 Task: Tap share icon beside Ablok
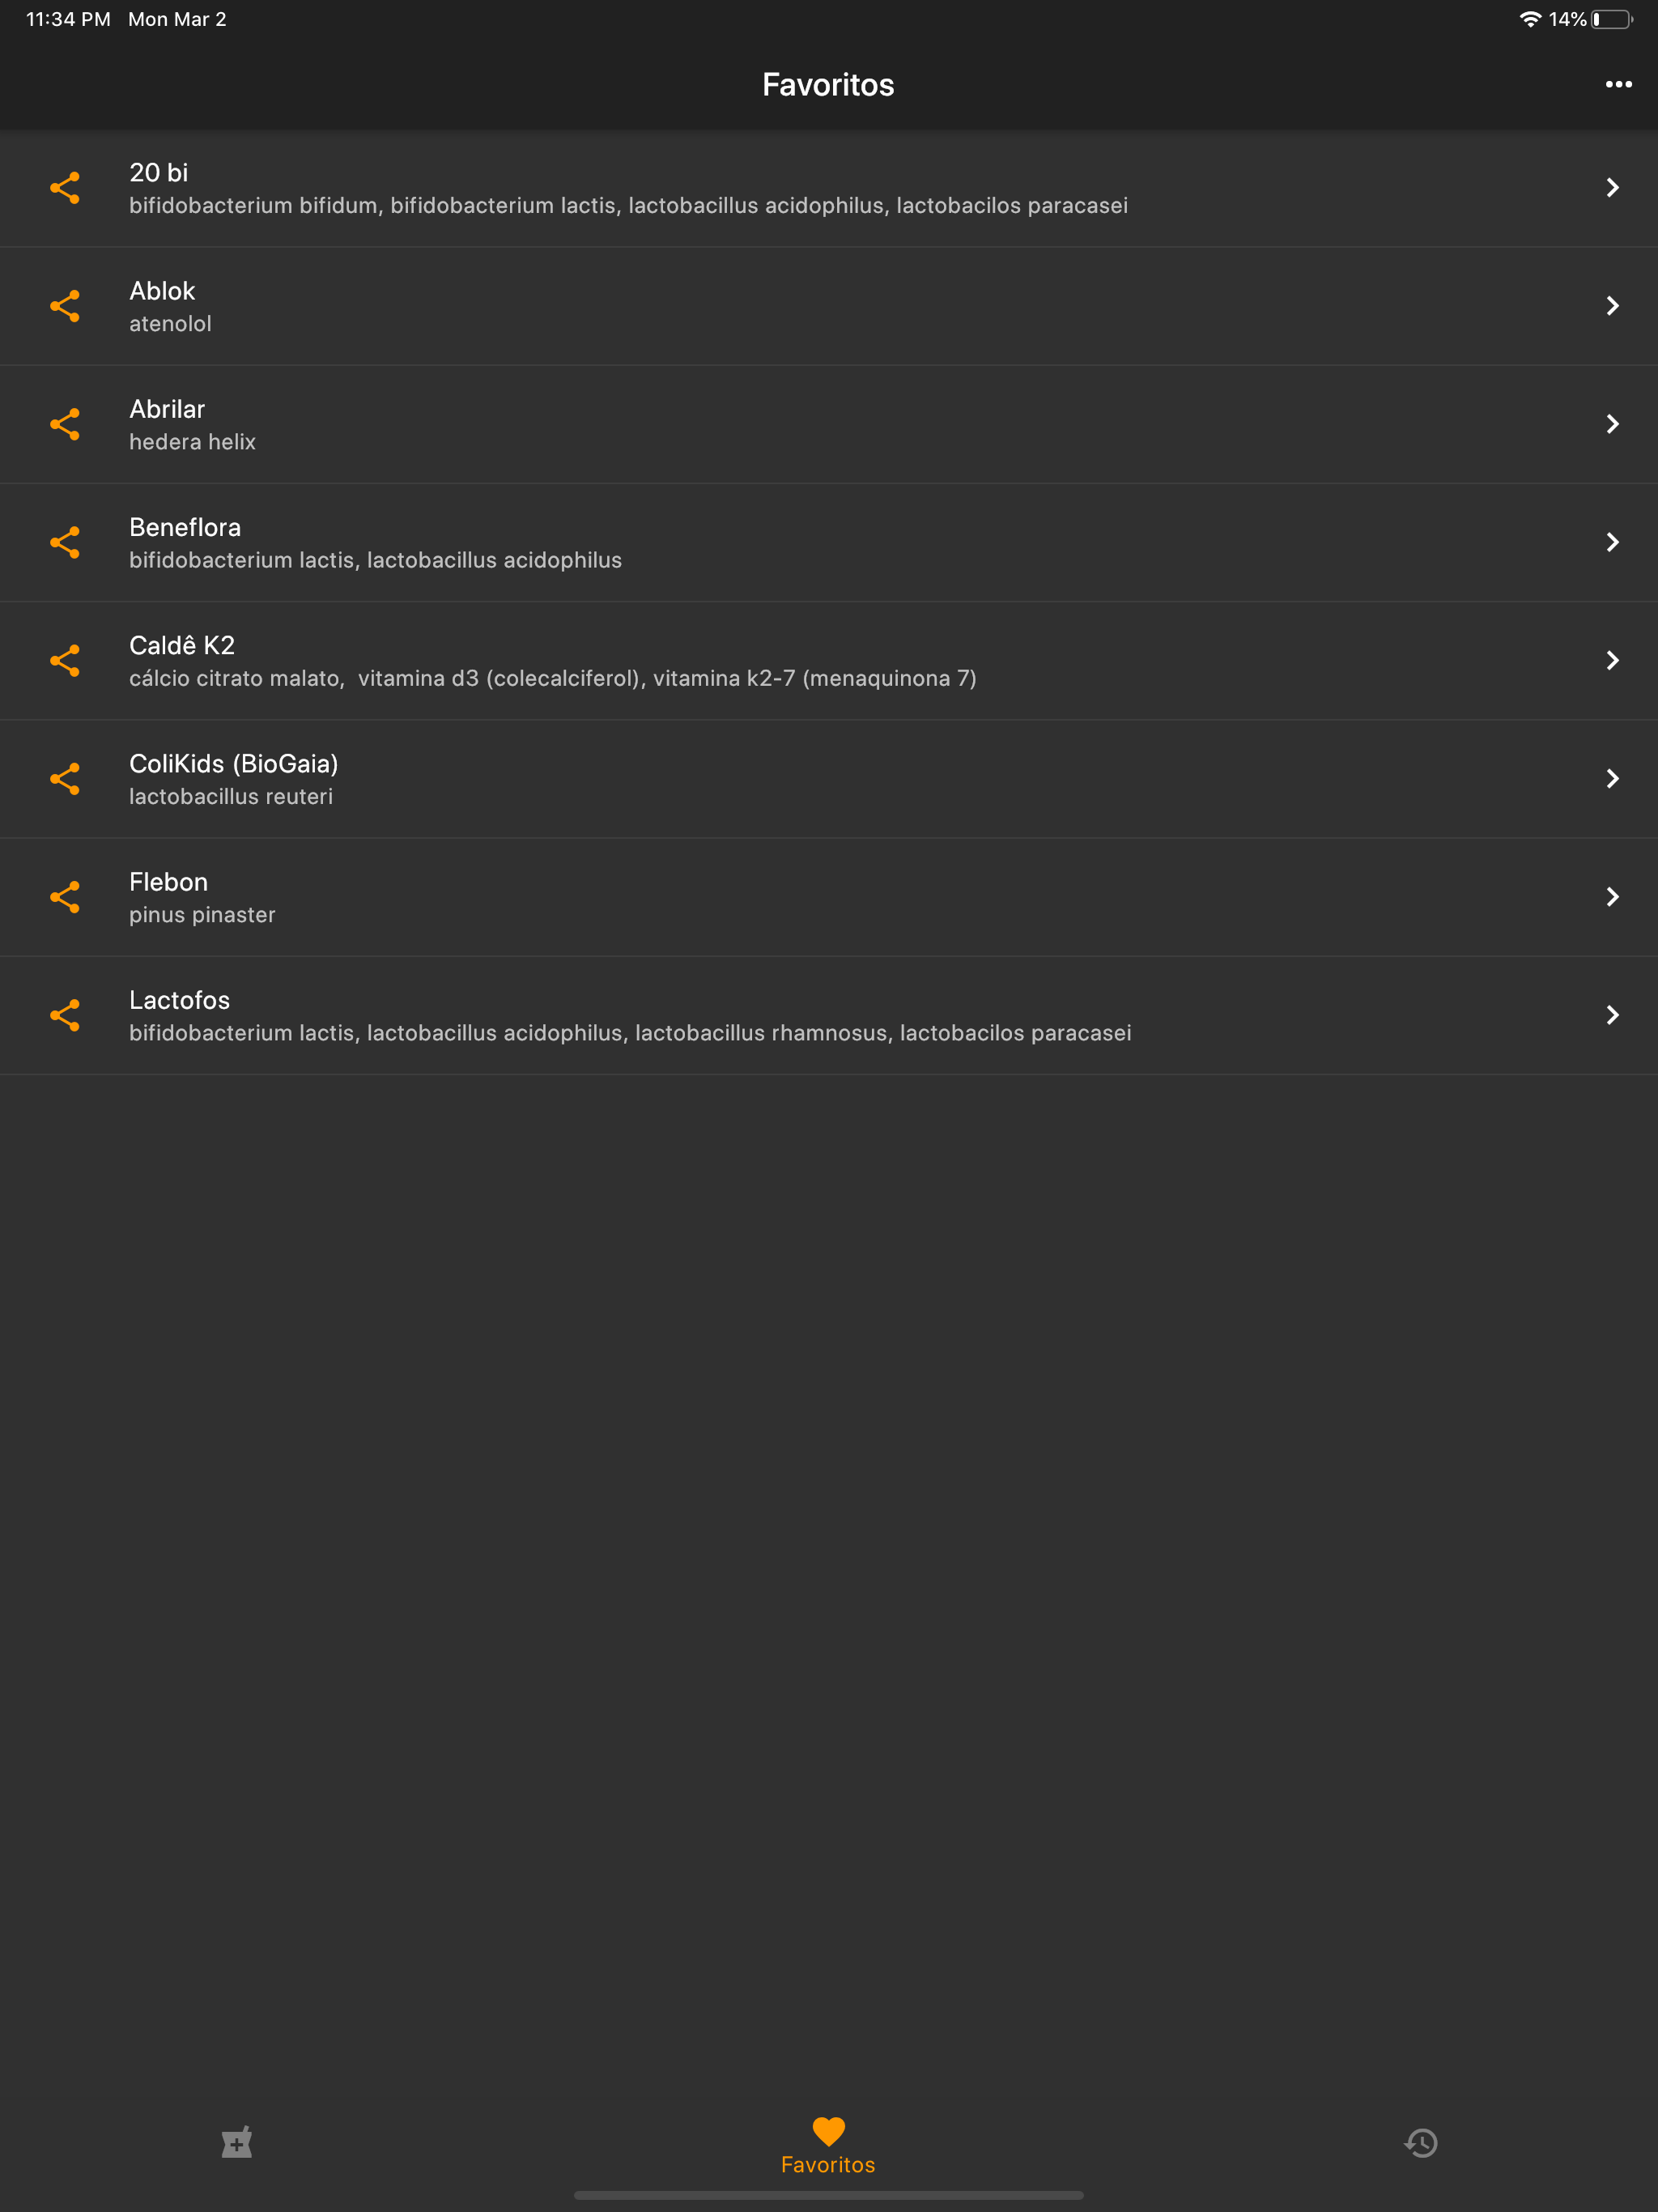pyautogui.click(x=65, y=306)
